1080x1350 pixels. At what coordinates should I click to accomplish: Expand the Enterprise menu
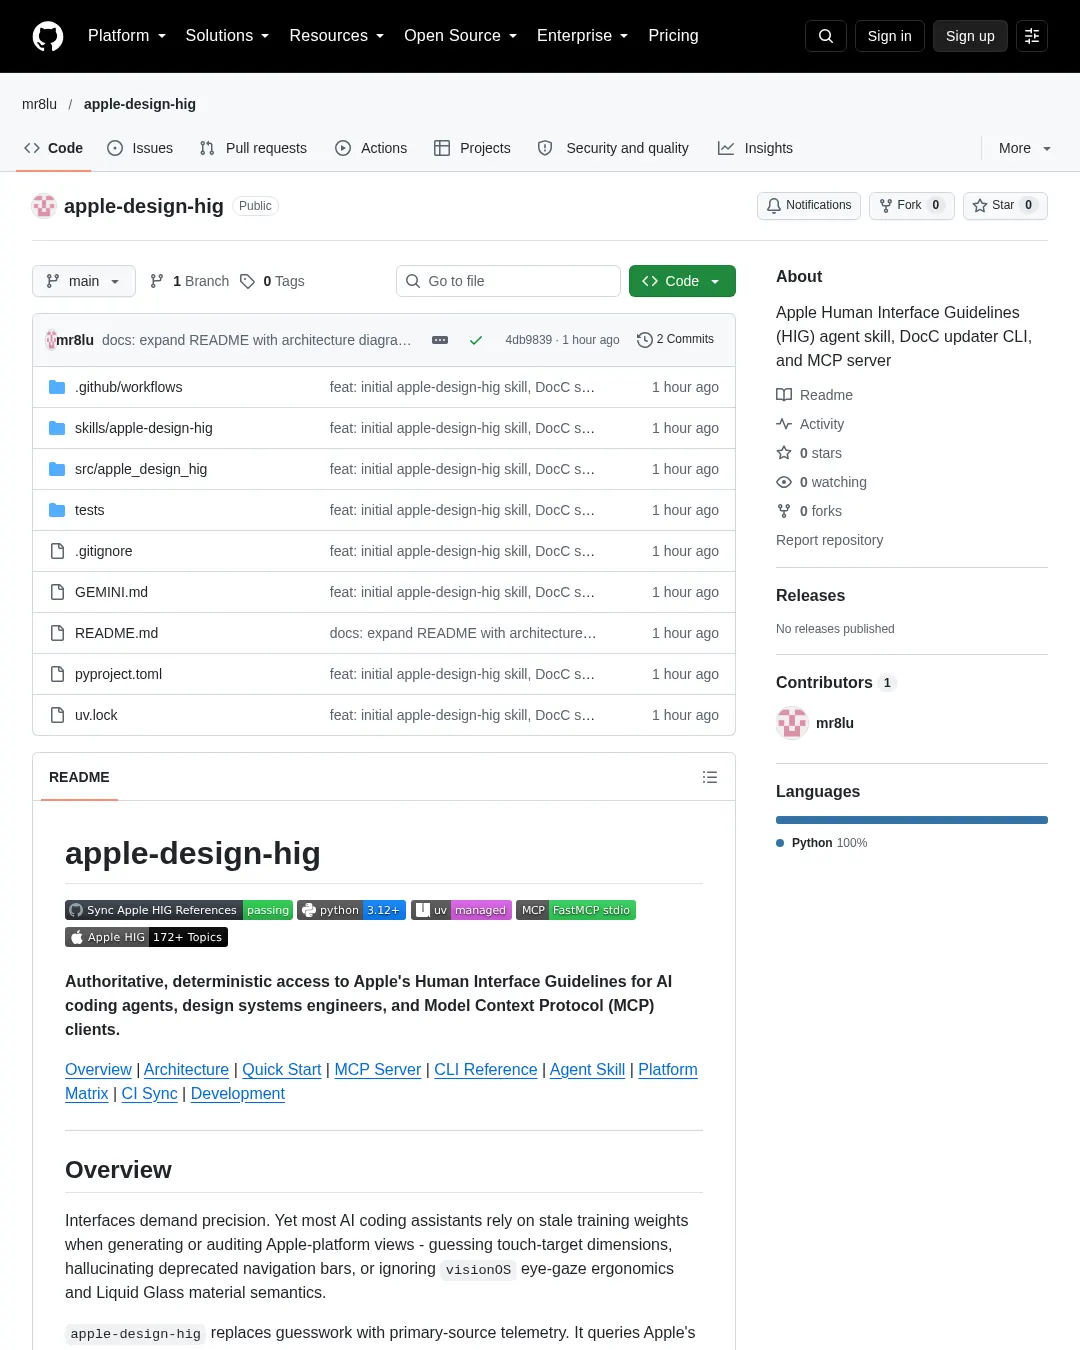point(582,36)
